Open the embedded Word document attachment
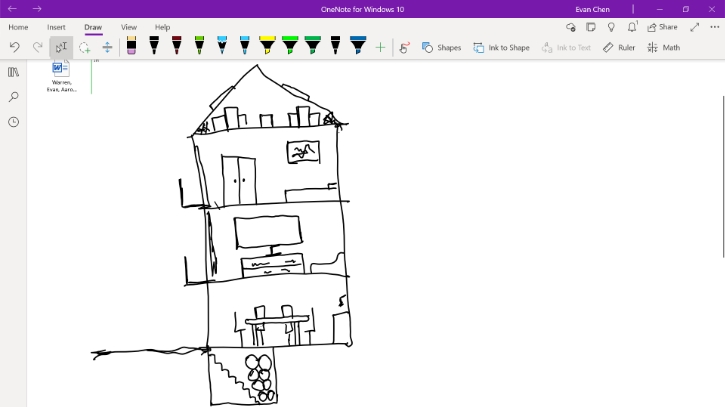The image size is (725, 407). point(61,69)
